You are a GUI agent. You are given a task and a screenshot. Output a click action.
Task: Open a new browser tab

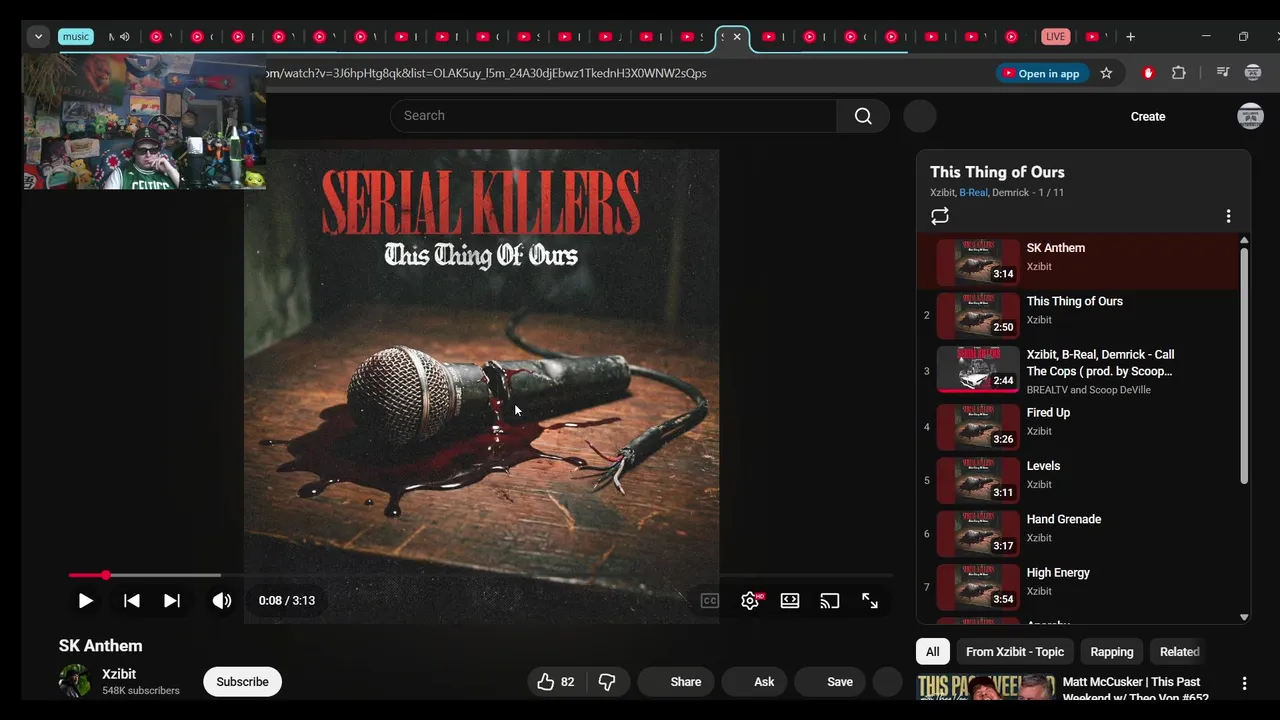1130,37
